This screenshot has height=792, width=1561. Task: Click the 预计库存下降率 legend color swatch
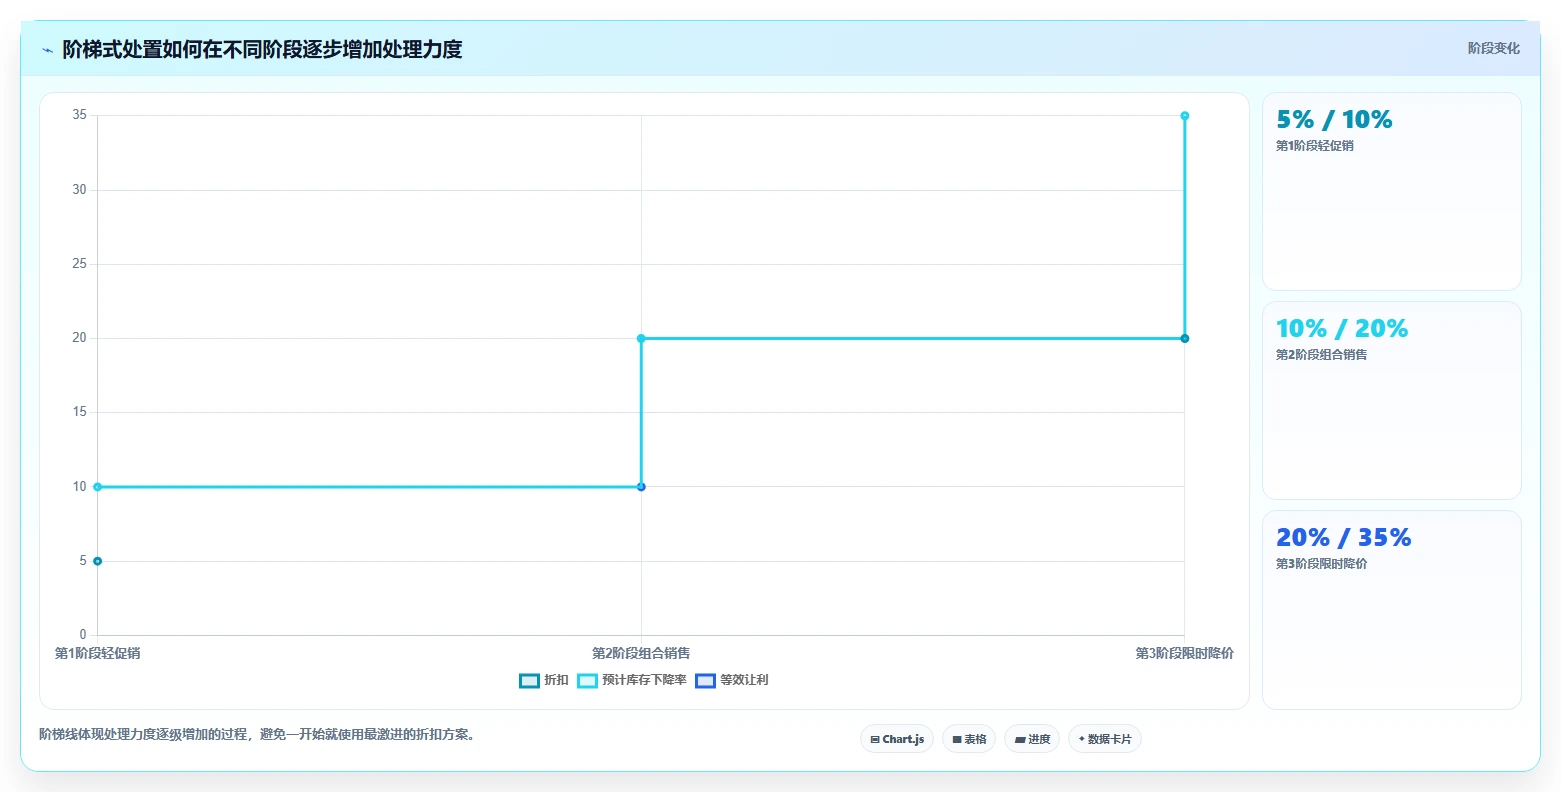pyautogui.click(x=587, y=681)
